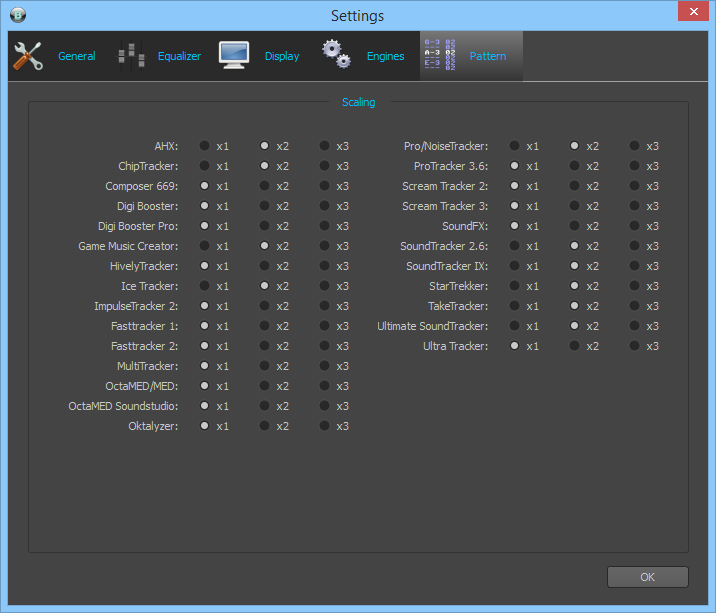
Task: Click the Pattern note grid icon
Action: point(440,55)
